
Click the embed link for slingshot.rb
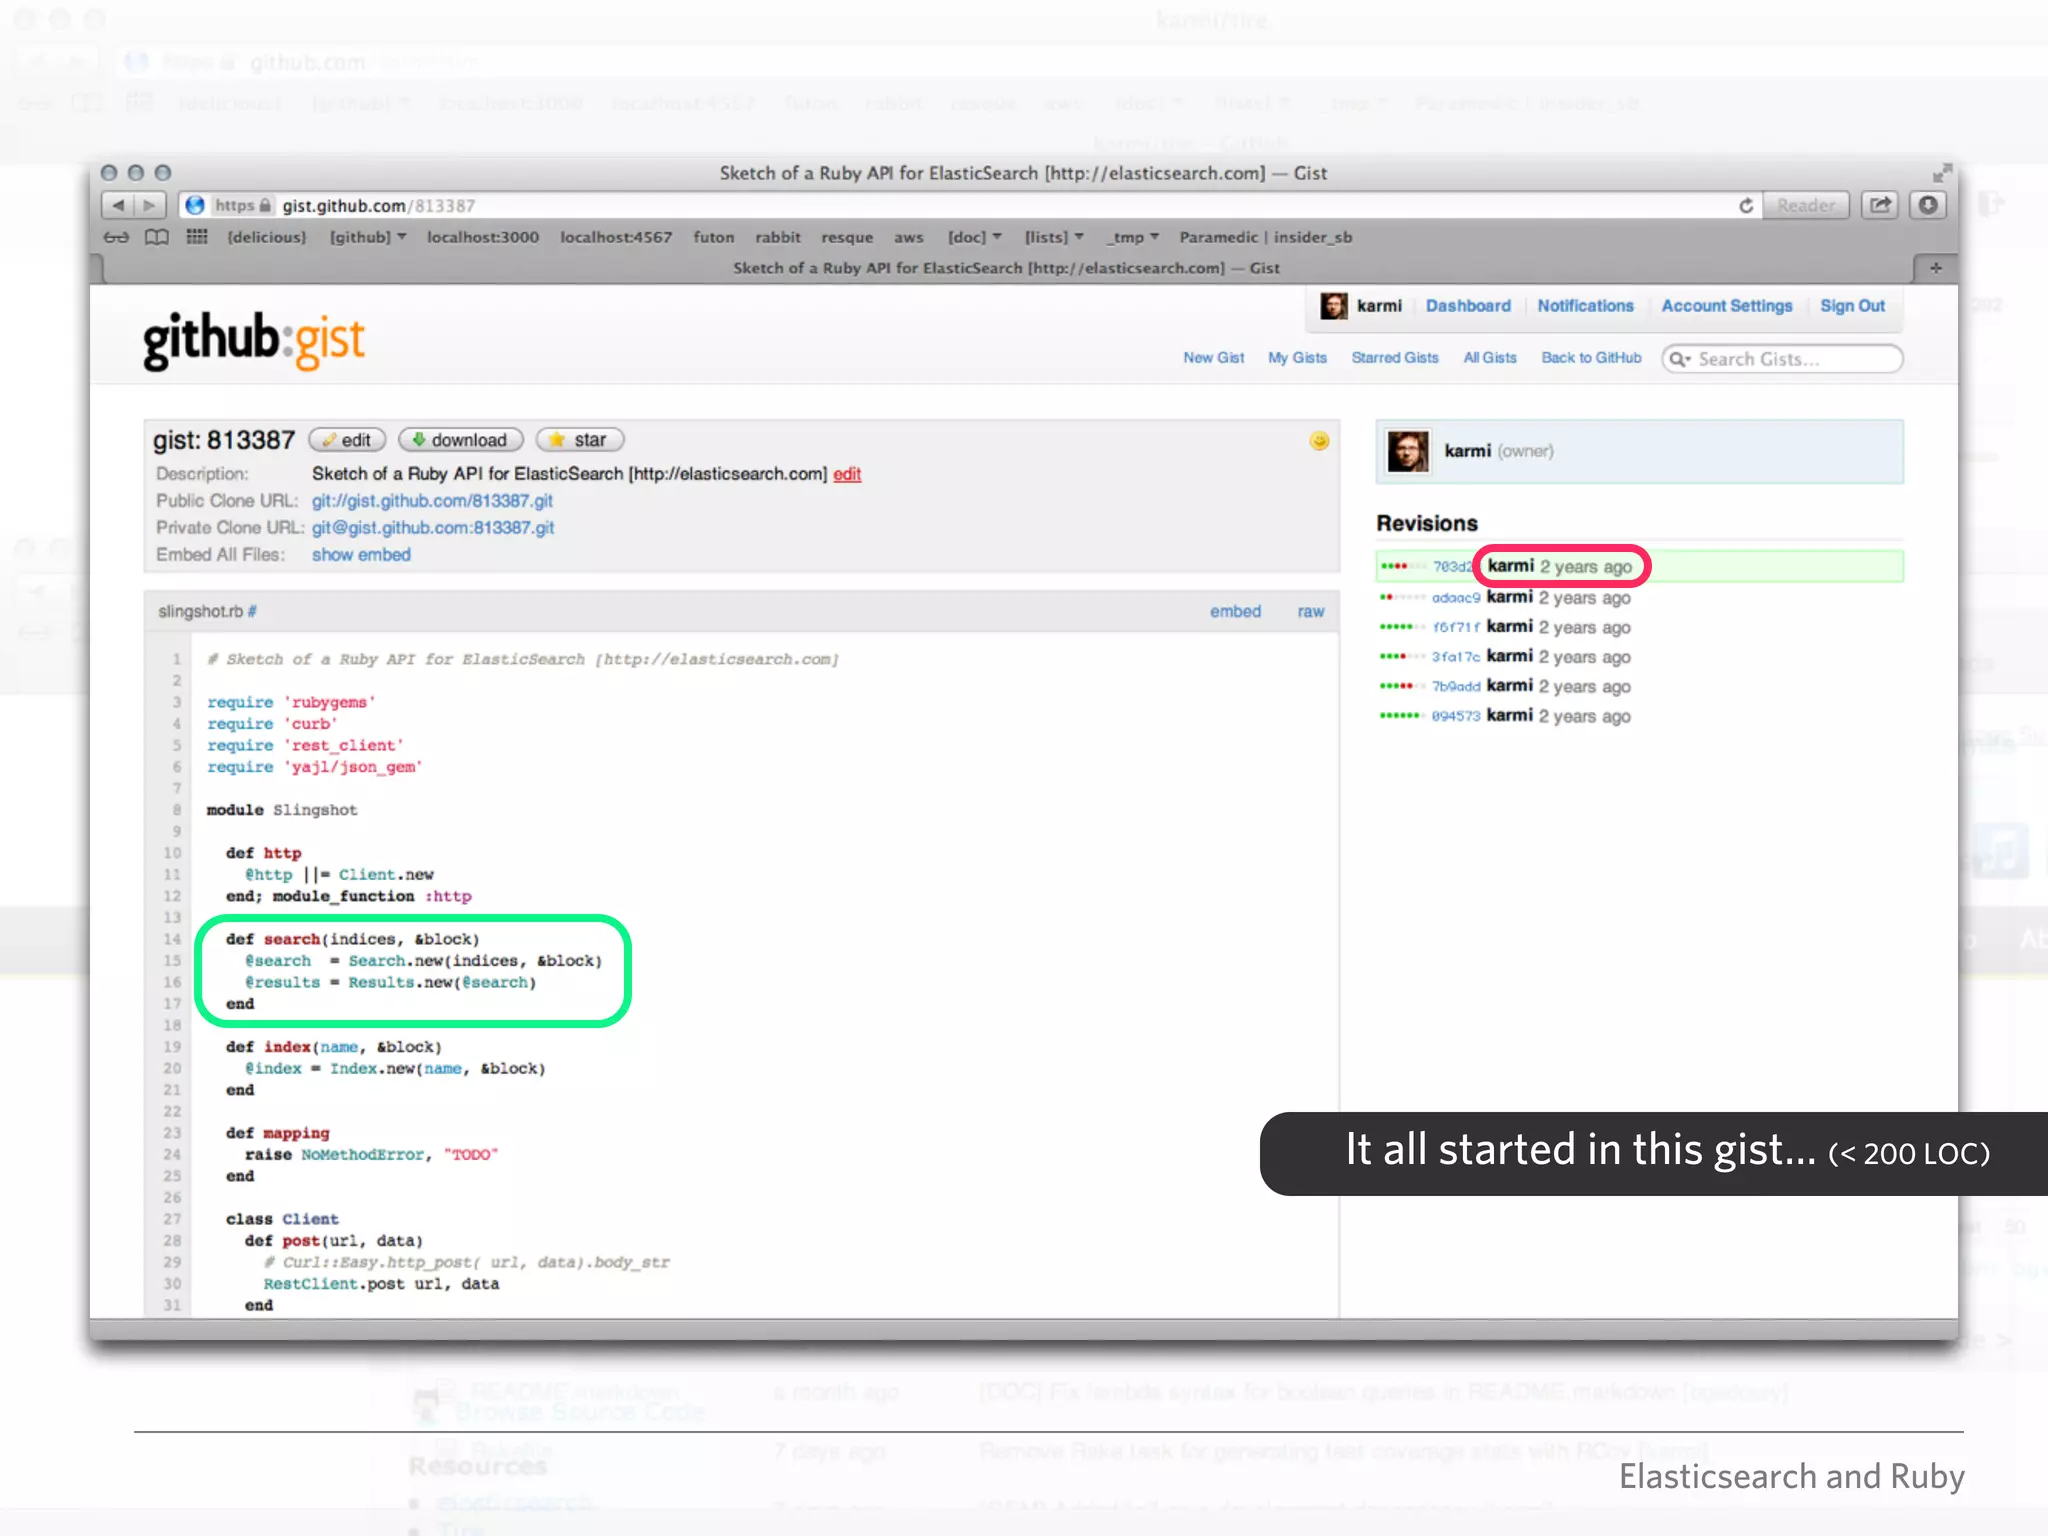pyautogui.click(x=1235, y=611)
